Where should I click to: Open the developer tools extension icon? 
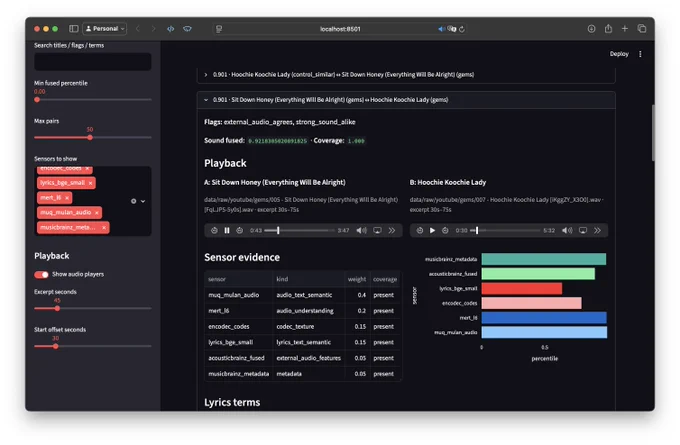pos(170,29)
